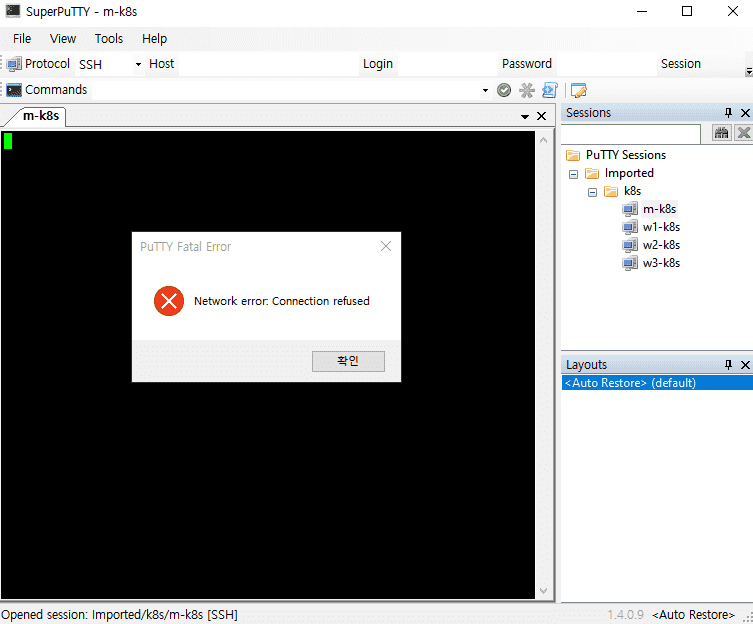The width and height of the screenshot is (753, 624).
Task: Close the Layouts panel
Action: (x=745, y=365)
